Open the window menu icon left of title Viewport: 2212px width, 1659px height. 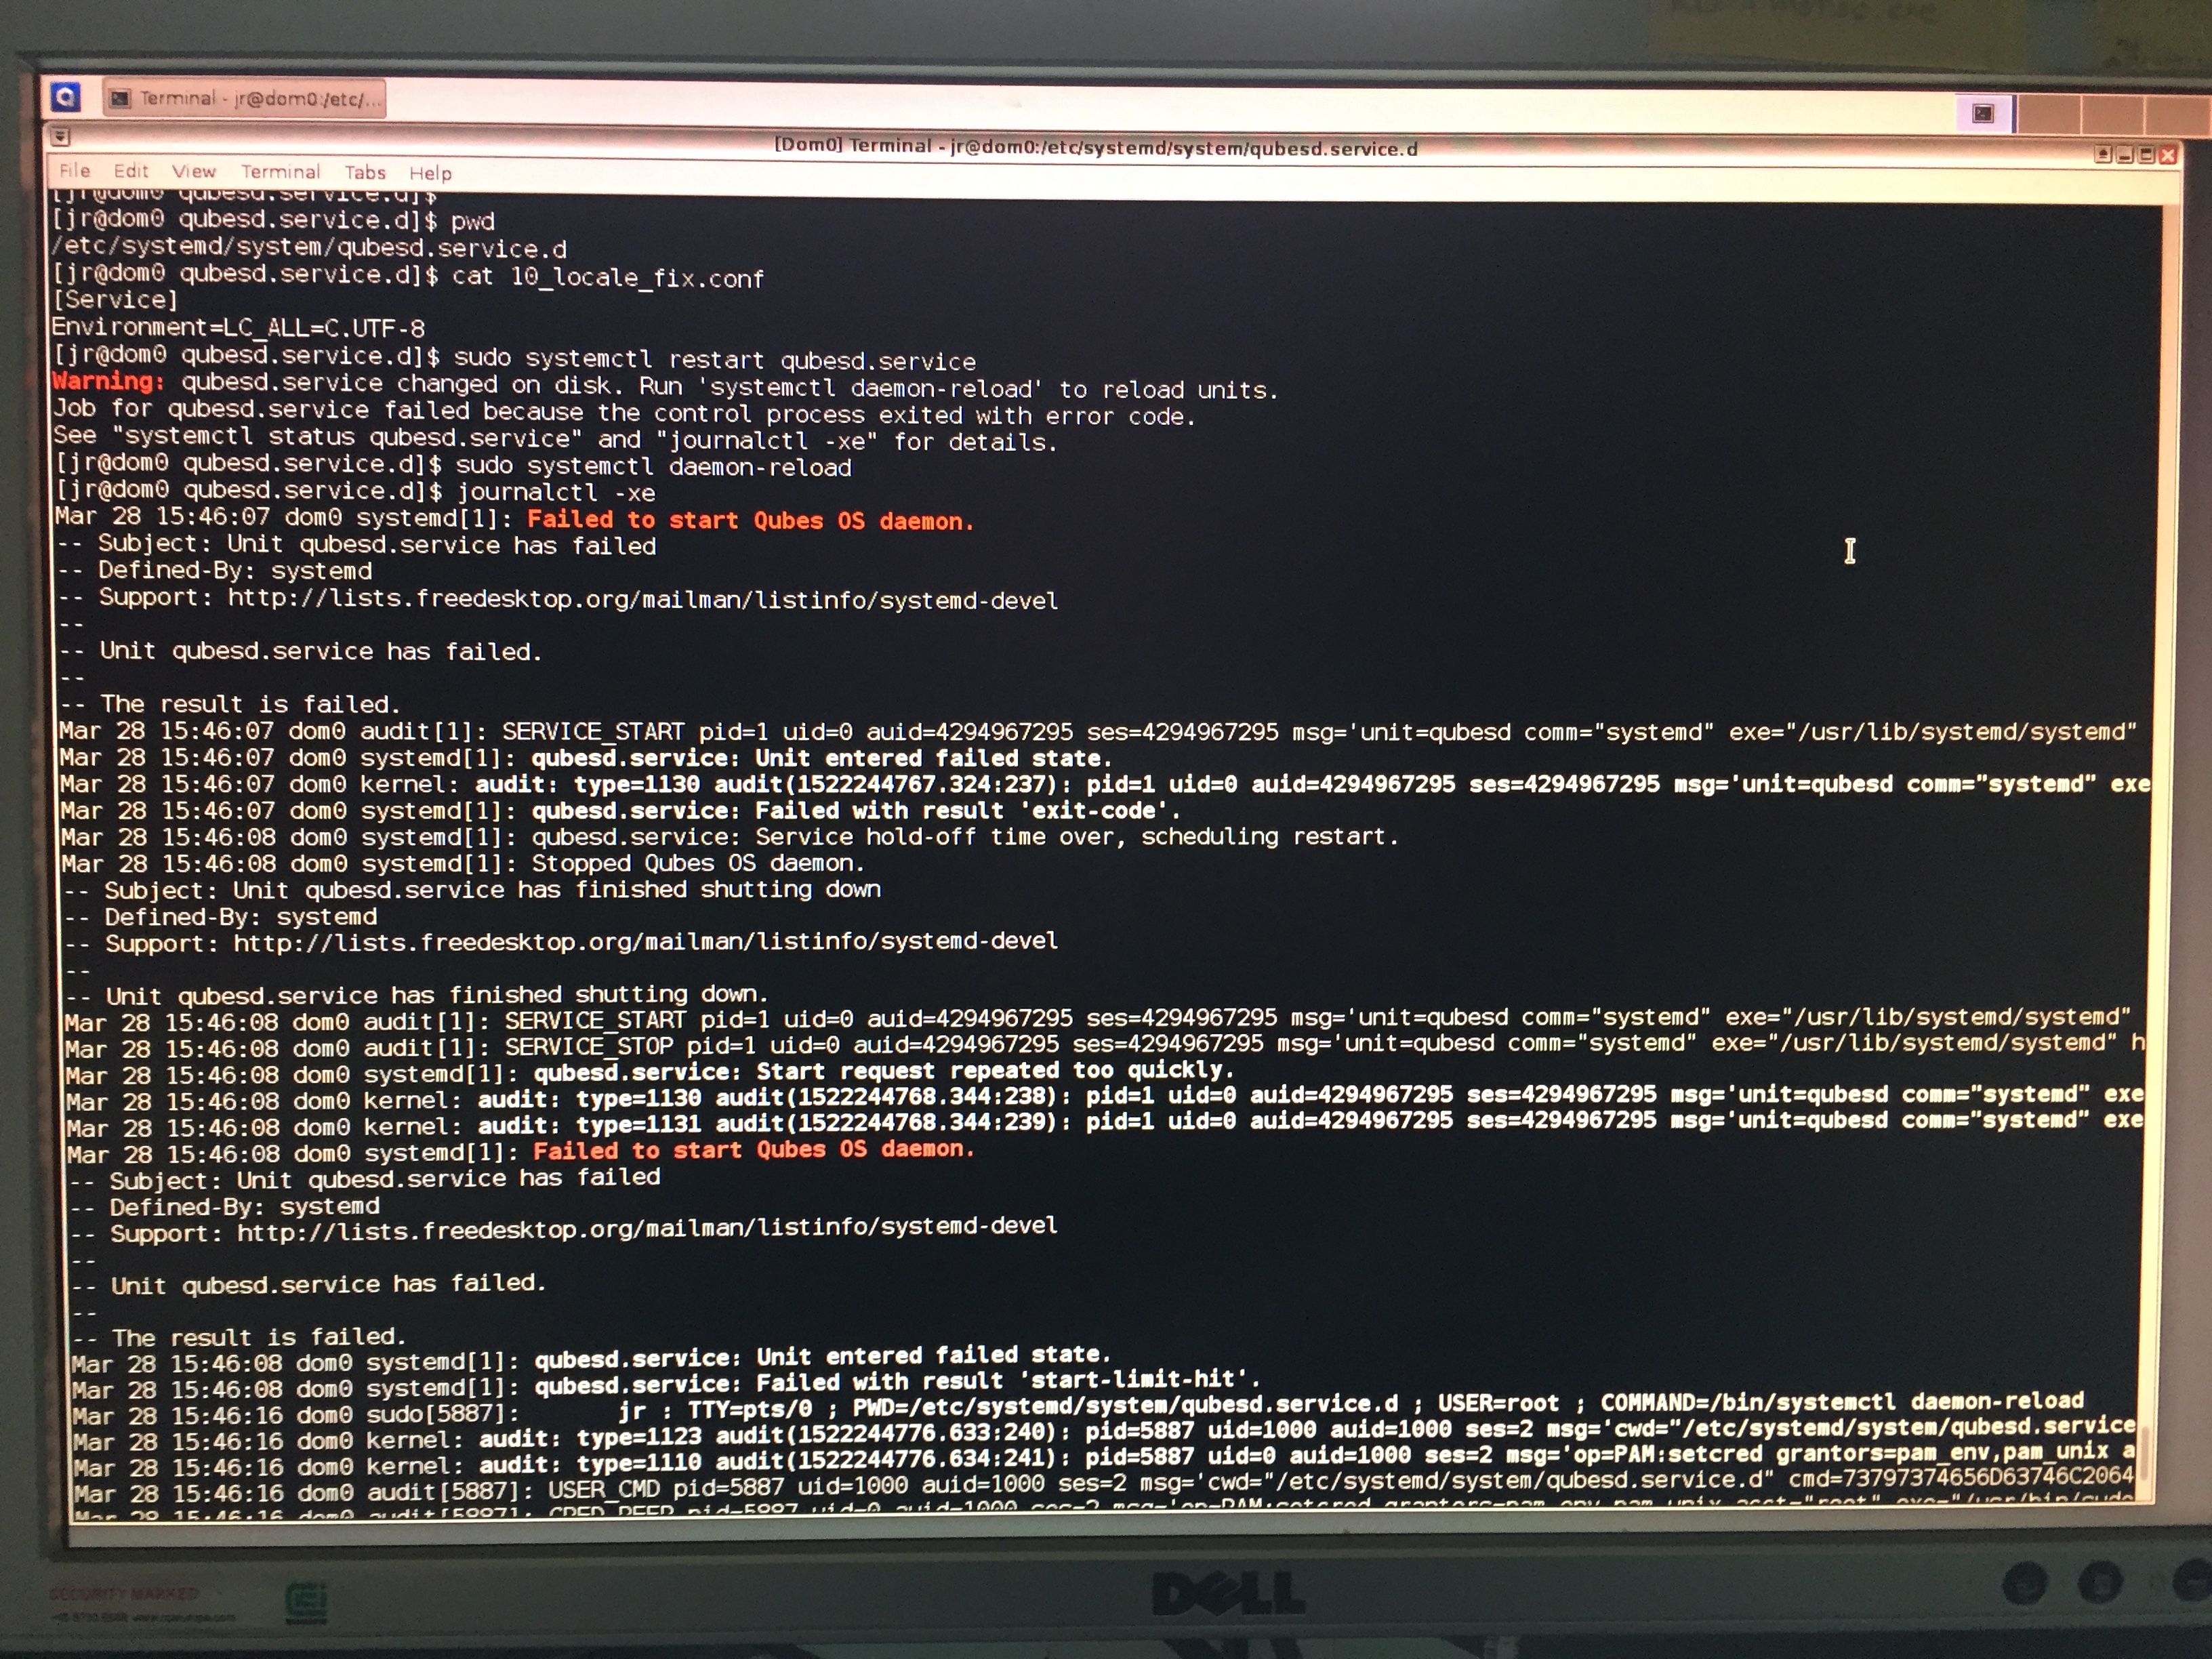[61, 136]
